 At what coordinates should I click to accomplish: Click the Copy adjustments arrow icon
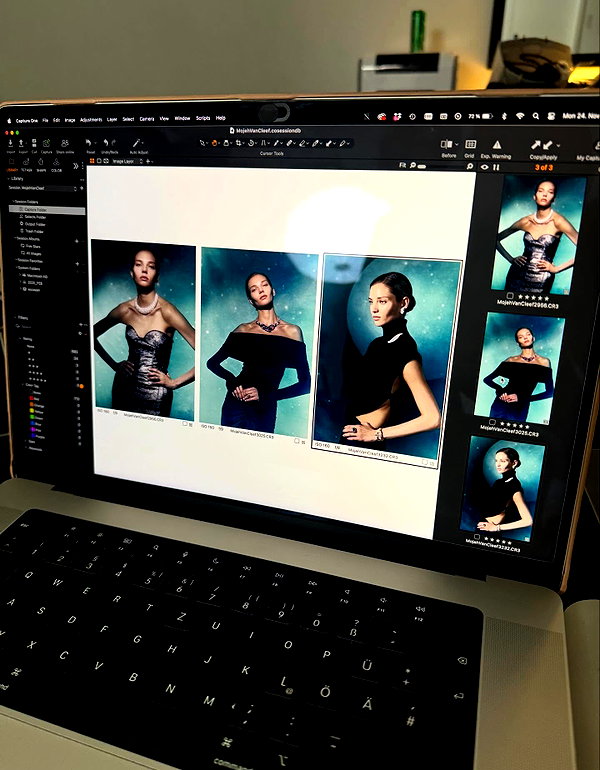click(535, 145)
